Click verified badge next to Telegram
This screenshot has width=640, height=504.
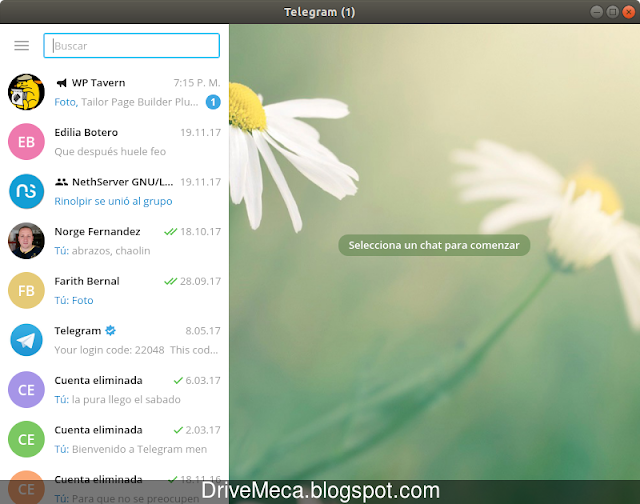[110, 331]
